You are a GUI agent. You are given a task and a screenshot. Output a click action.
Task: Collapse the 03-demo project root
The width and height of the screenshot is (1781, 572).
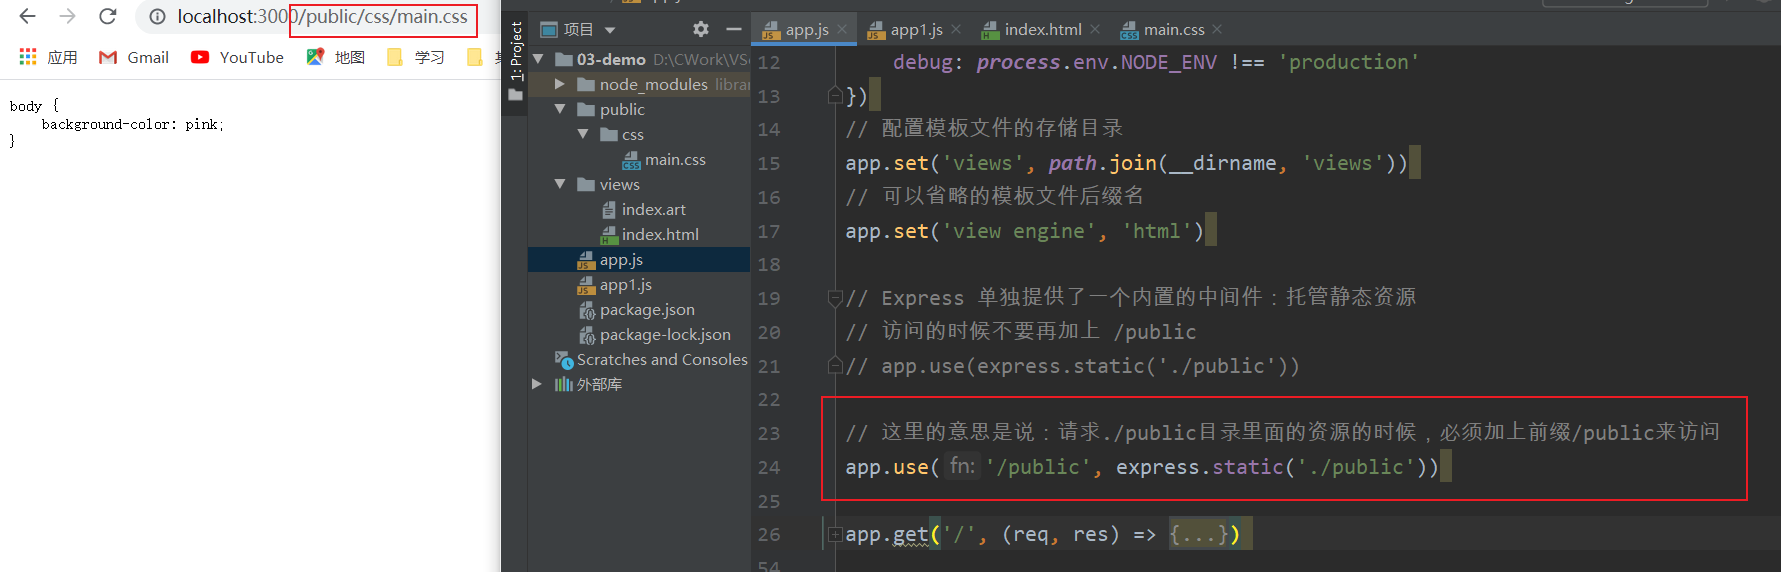coord(538,59)
